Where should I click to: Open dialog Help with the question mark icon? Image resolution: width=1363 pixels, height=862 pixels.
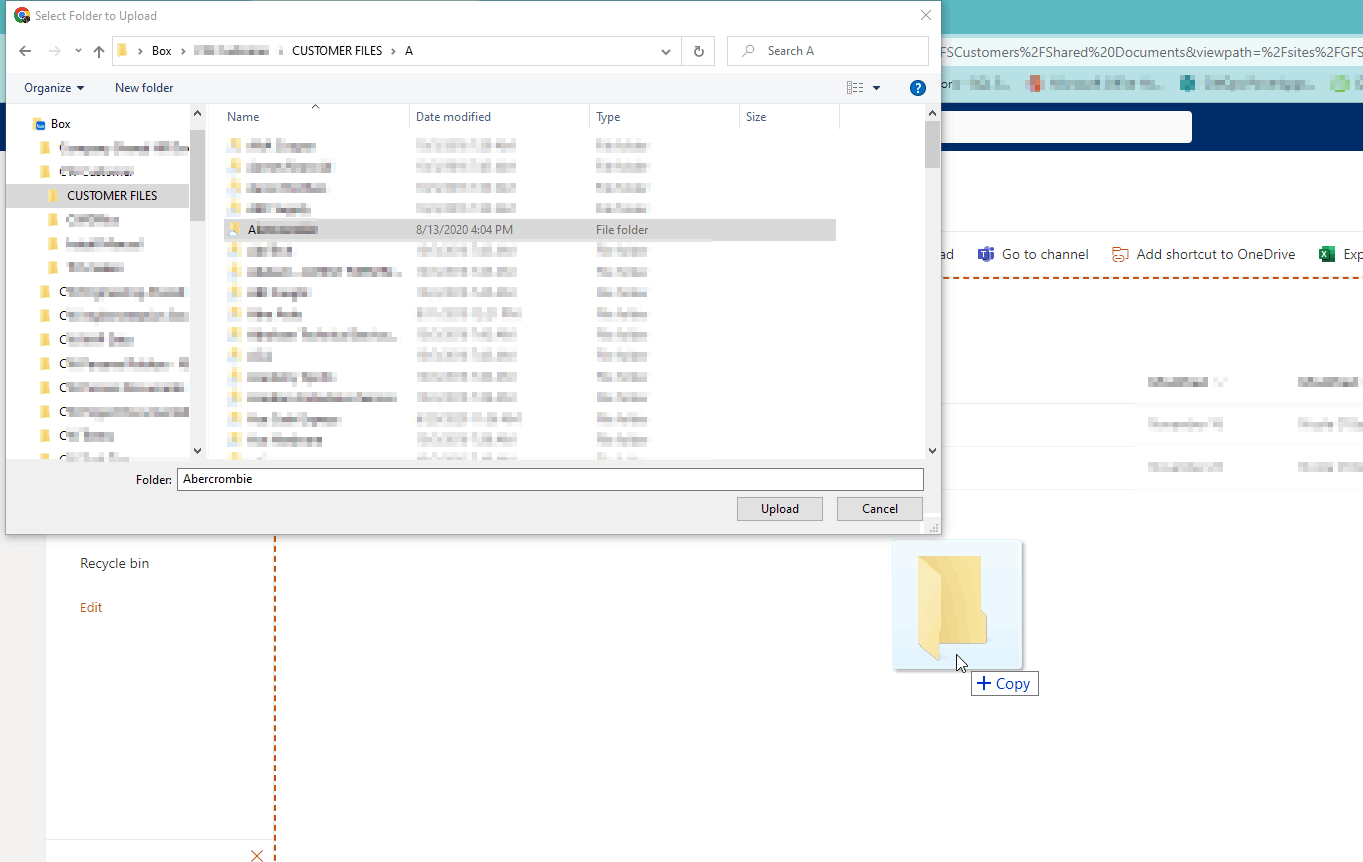coord(917,87)
